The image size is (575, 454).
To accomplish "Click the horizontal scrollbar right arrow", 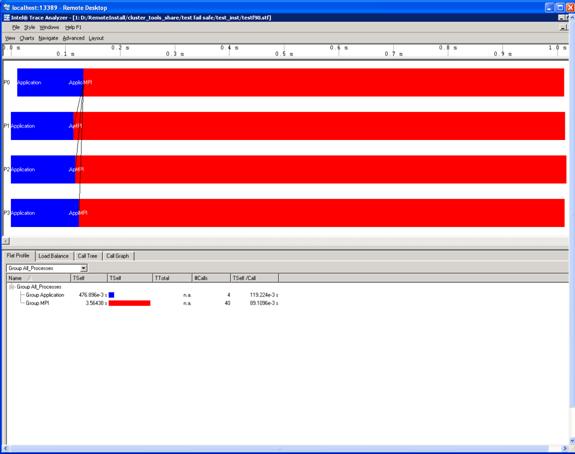I will [564, 448].
